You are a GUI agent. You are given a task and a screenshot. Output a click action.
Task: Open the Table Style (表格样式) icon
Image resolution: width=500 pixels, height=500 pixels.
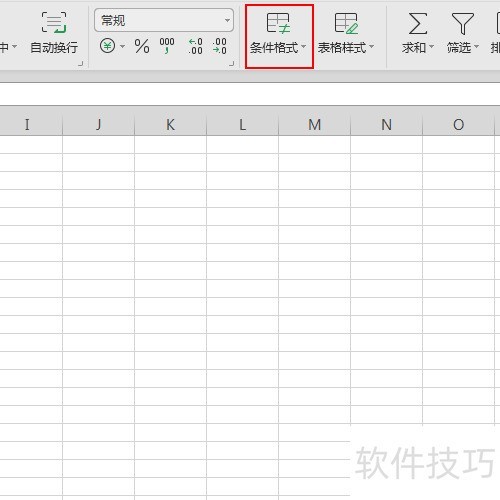(346, 23)
